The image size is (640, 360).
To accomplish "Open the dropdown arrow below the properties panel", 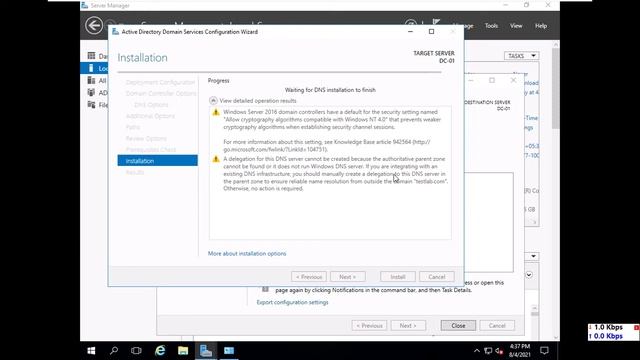I will 533,256.
